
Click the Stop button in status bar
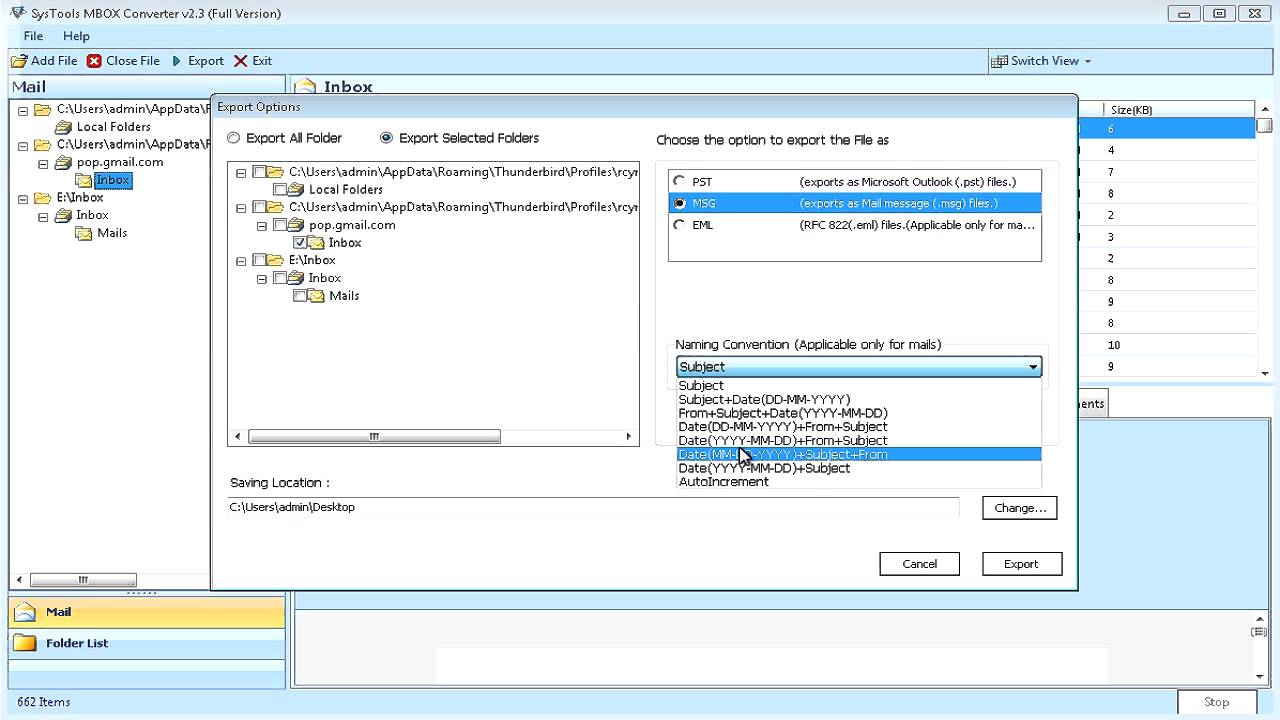click(1216, 702)
